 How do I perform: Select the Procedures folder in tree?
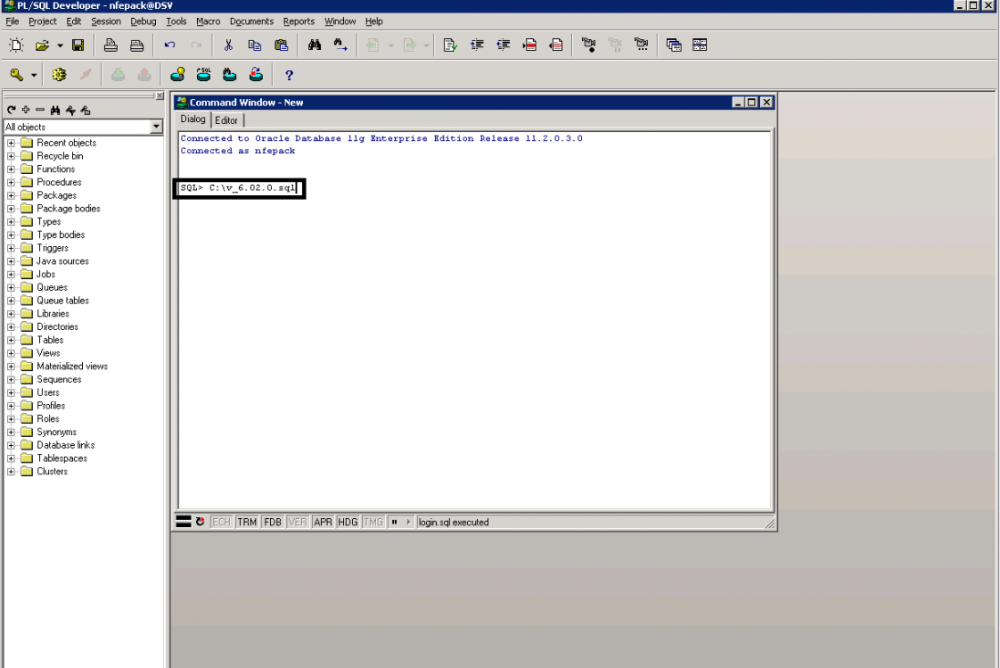coord(59,182)
